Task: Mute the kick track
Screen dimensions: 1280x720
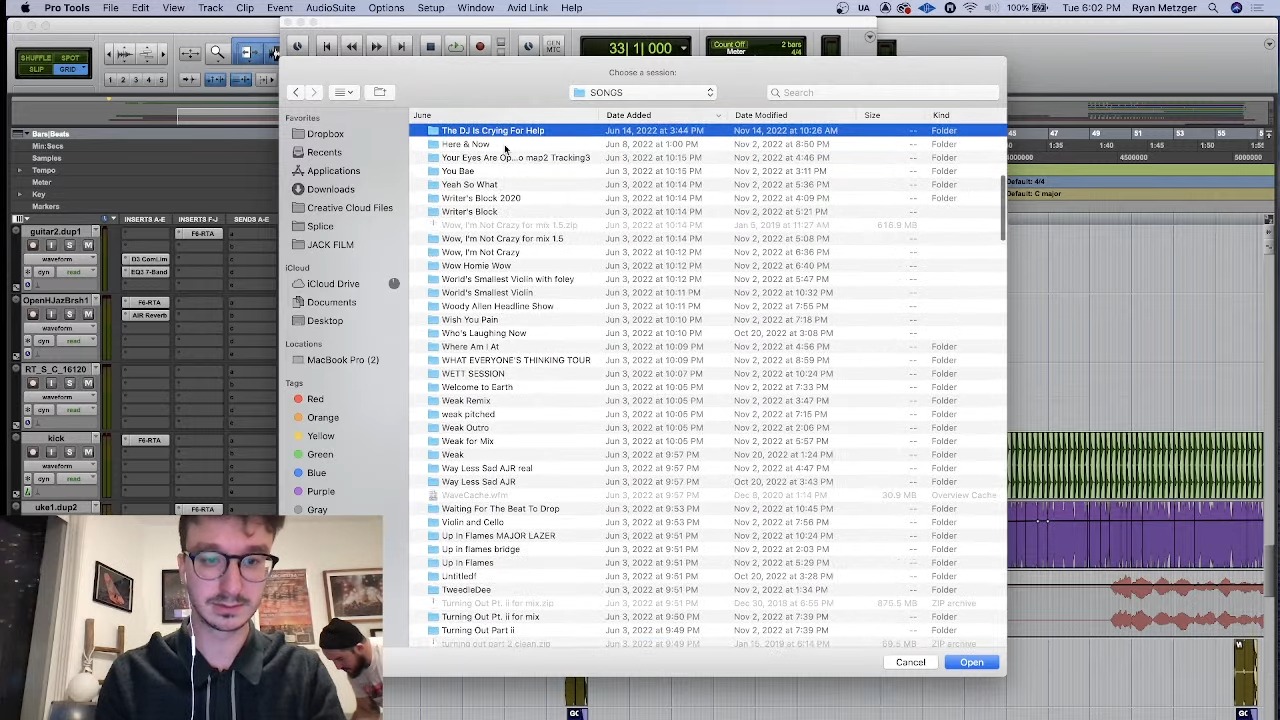Action: pos(87,453)
